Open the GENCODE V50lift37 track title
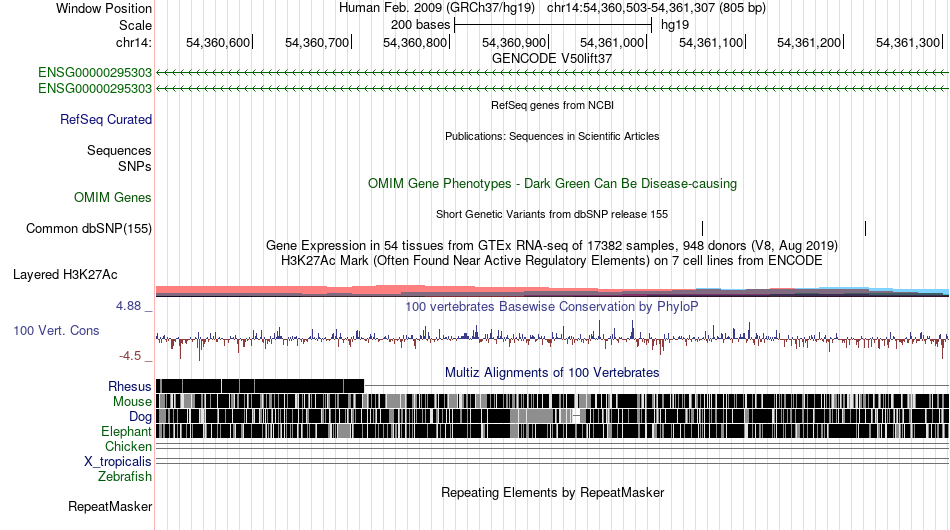This screenshot has width=950, height=530. tap(552, 59)
